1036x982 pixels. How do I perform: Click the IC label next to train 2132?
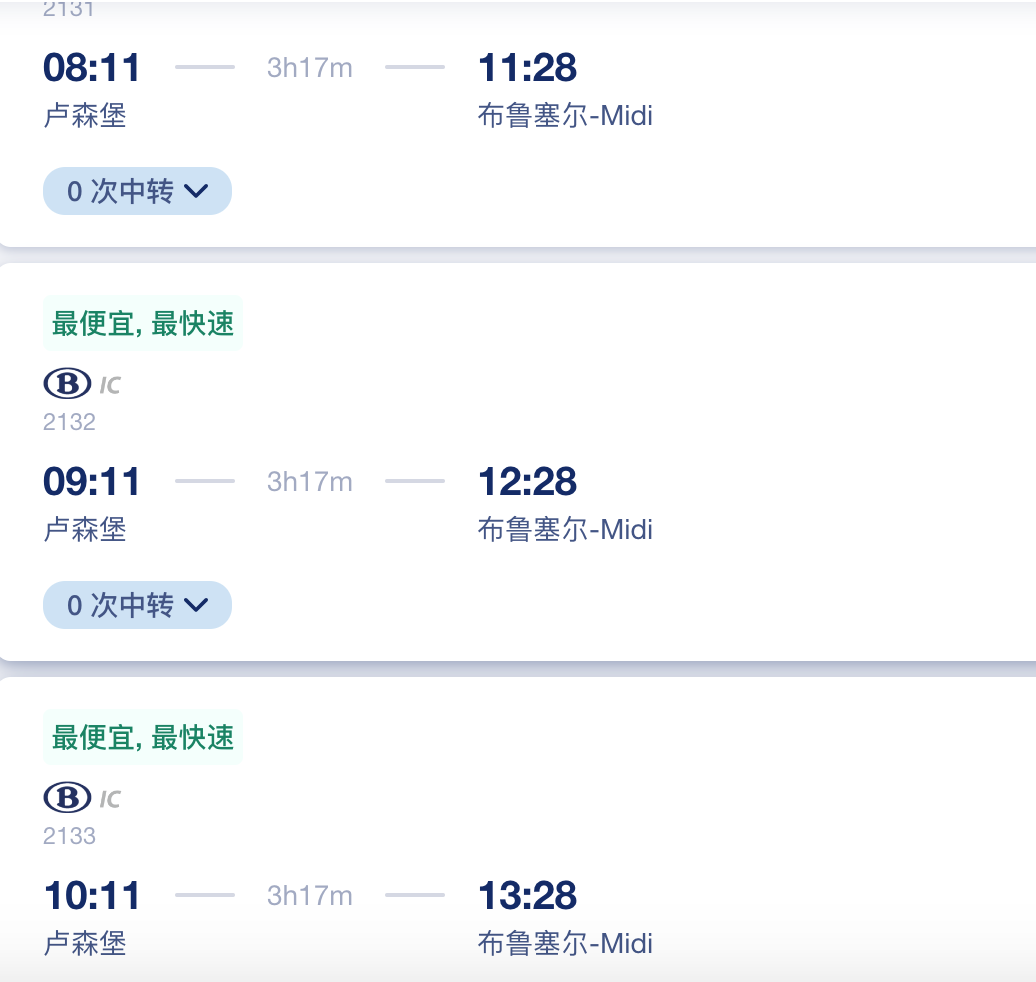110,385
